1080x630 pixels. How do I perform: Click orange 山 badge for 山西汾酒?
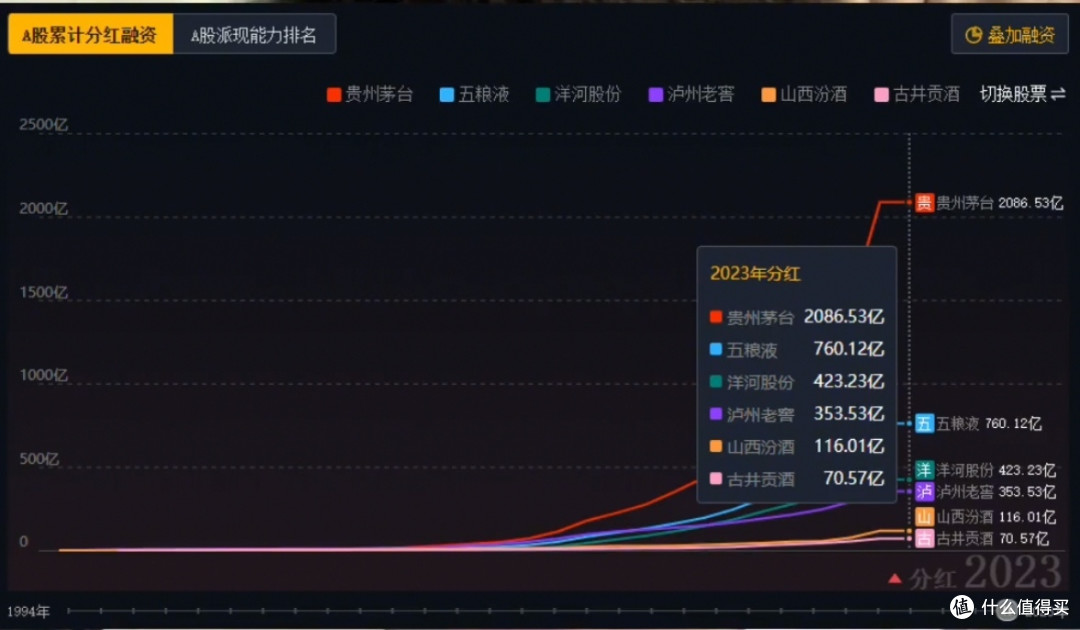924,516
